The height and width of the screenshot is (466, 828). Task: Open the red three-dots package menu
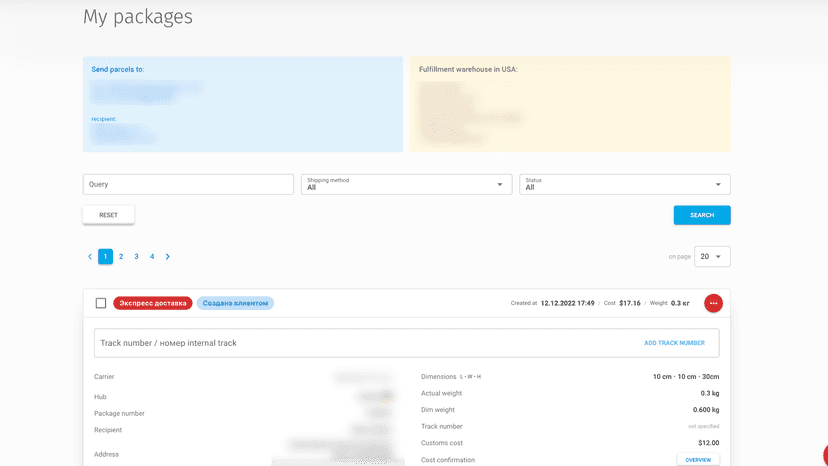pos(713,303)
